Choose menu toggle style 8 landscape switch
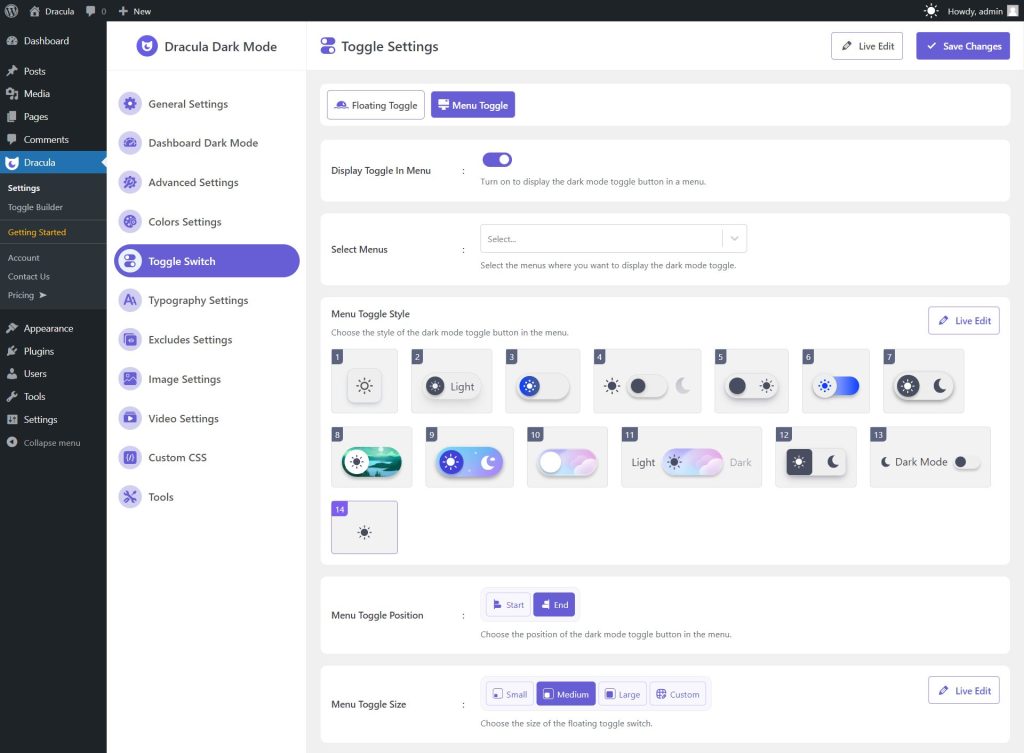 (x=372, y=457)
